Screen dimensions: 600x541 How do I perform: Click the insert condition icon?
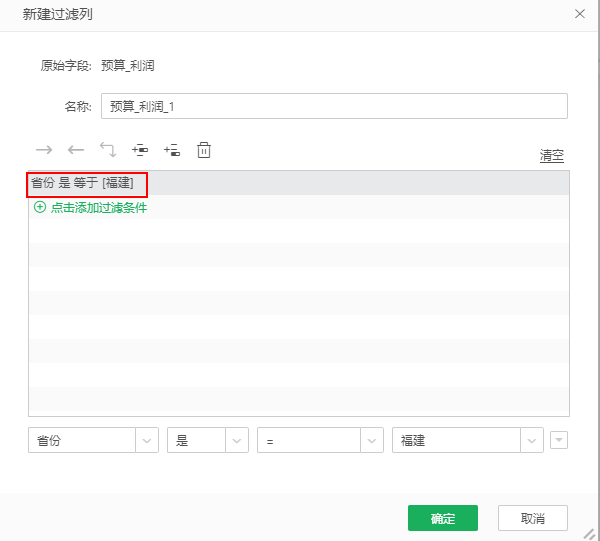(140, 150)
